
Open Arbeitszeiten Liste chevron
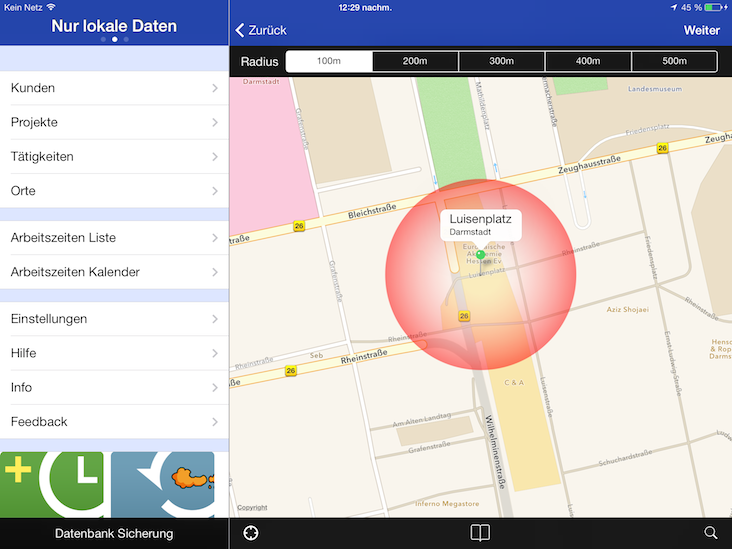pyautogui.click(x=215, y=238)
